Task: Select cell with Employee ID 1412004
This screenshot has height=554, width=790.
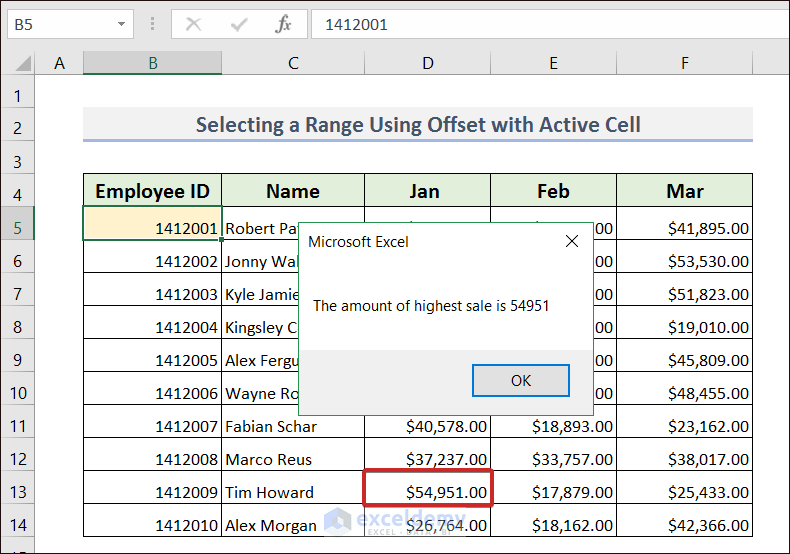Action: pos(153,322)
